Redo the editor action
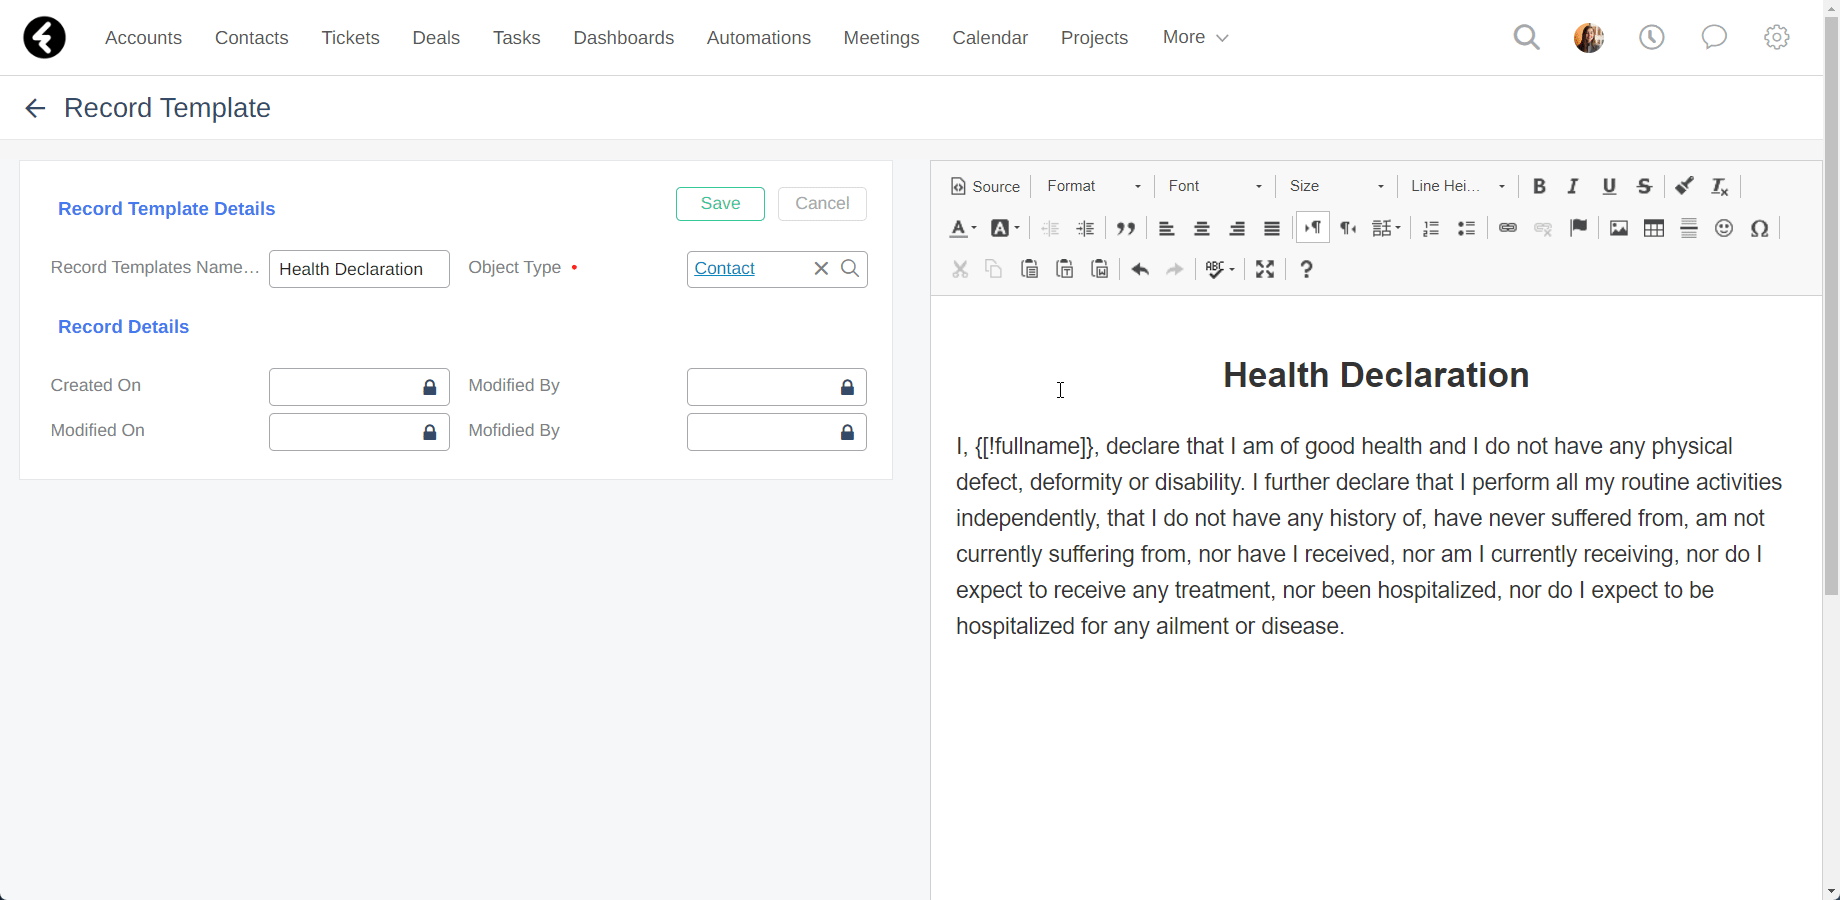The width and height of the screenshot is (1840, 900). [x=1175, y=269]
